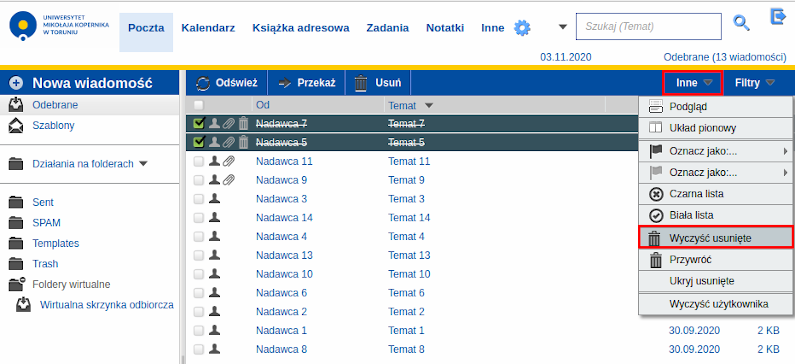Open the Kalendarz tab

tap(208, 28)
